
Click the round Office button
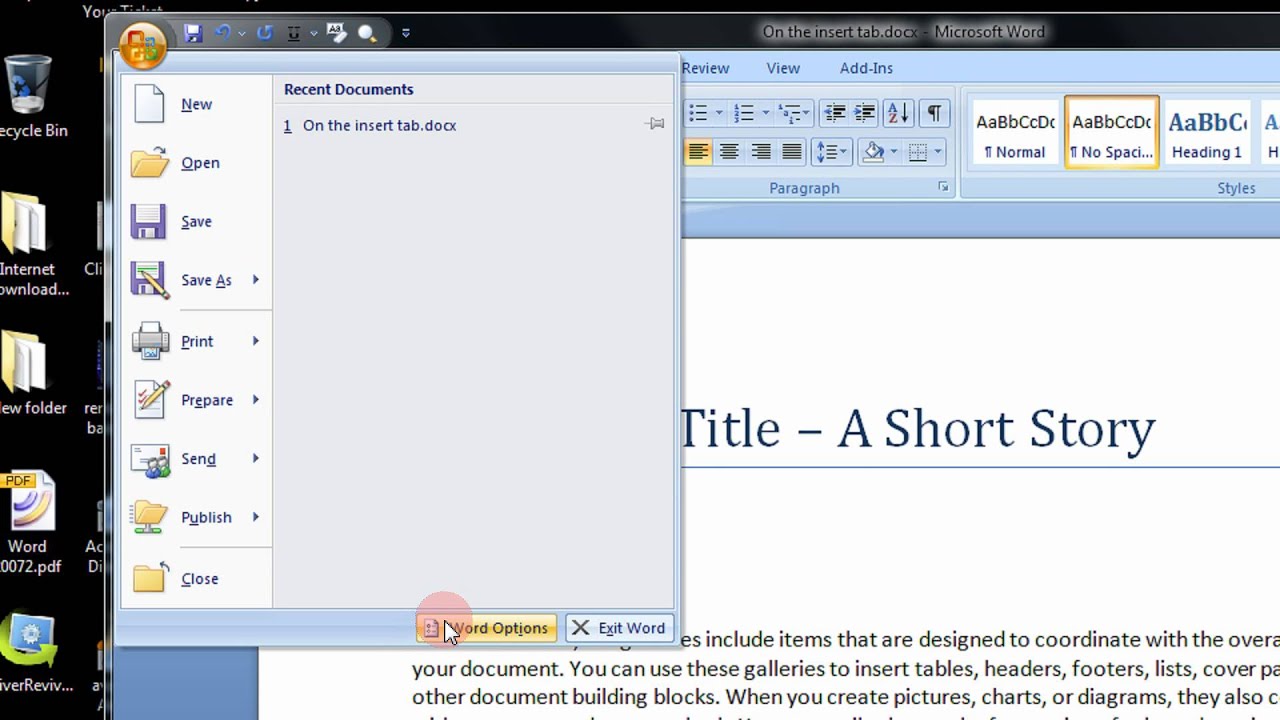142,43
